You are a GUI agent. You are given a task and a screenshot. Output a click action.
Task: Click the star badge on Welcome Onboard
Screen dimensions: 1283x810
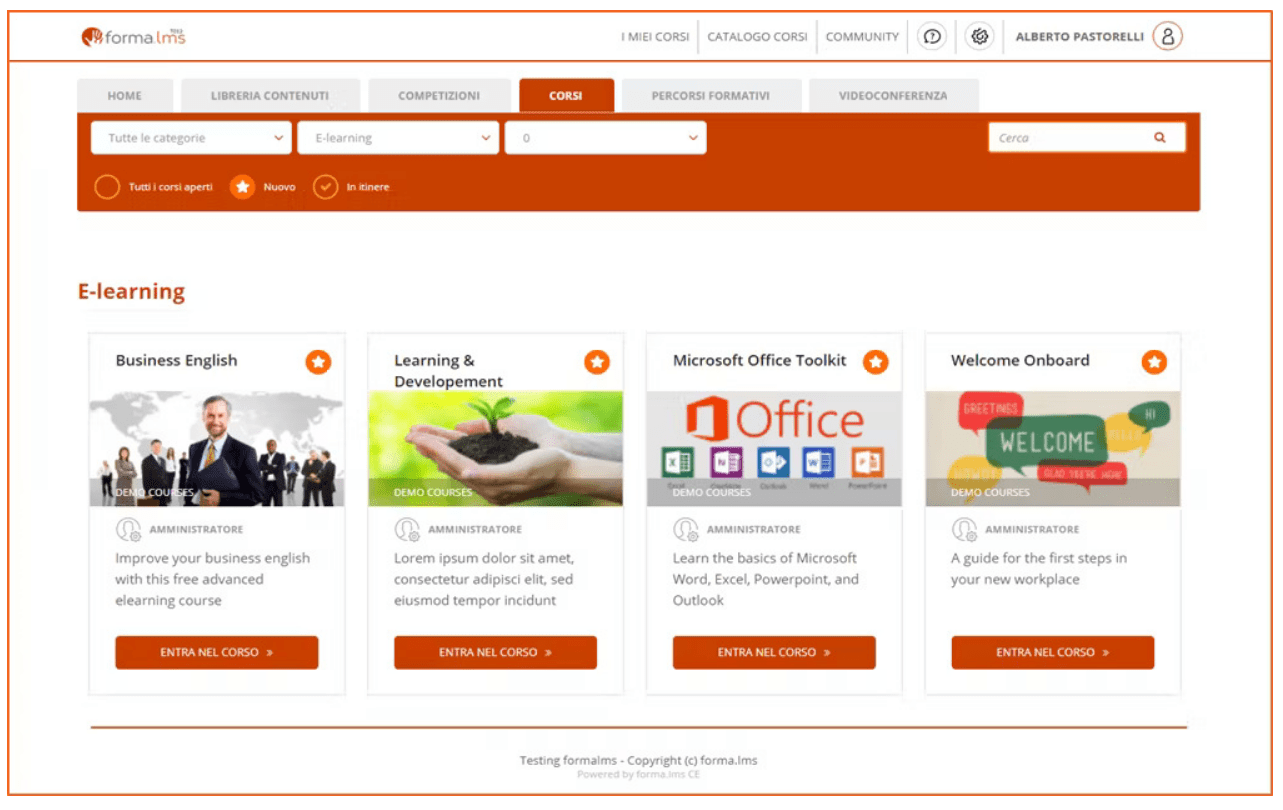tap(1154, 362)
